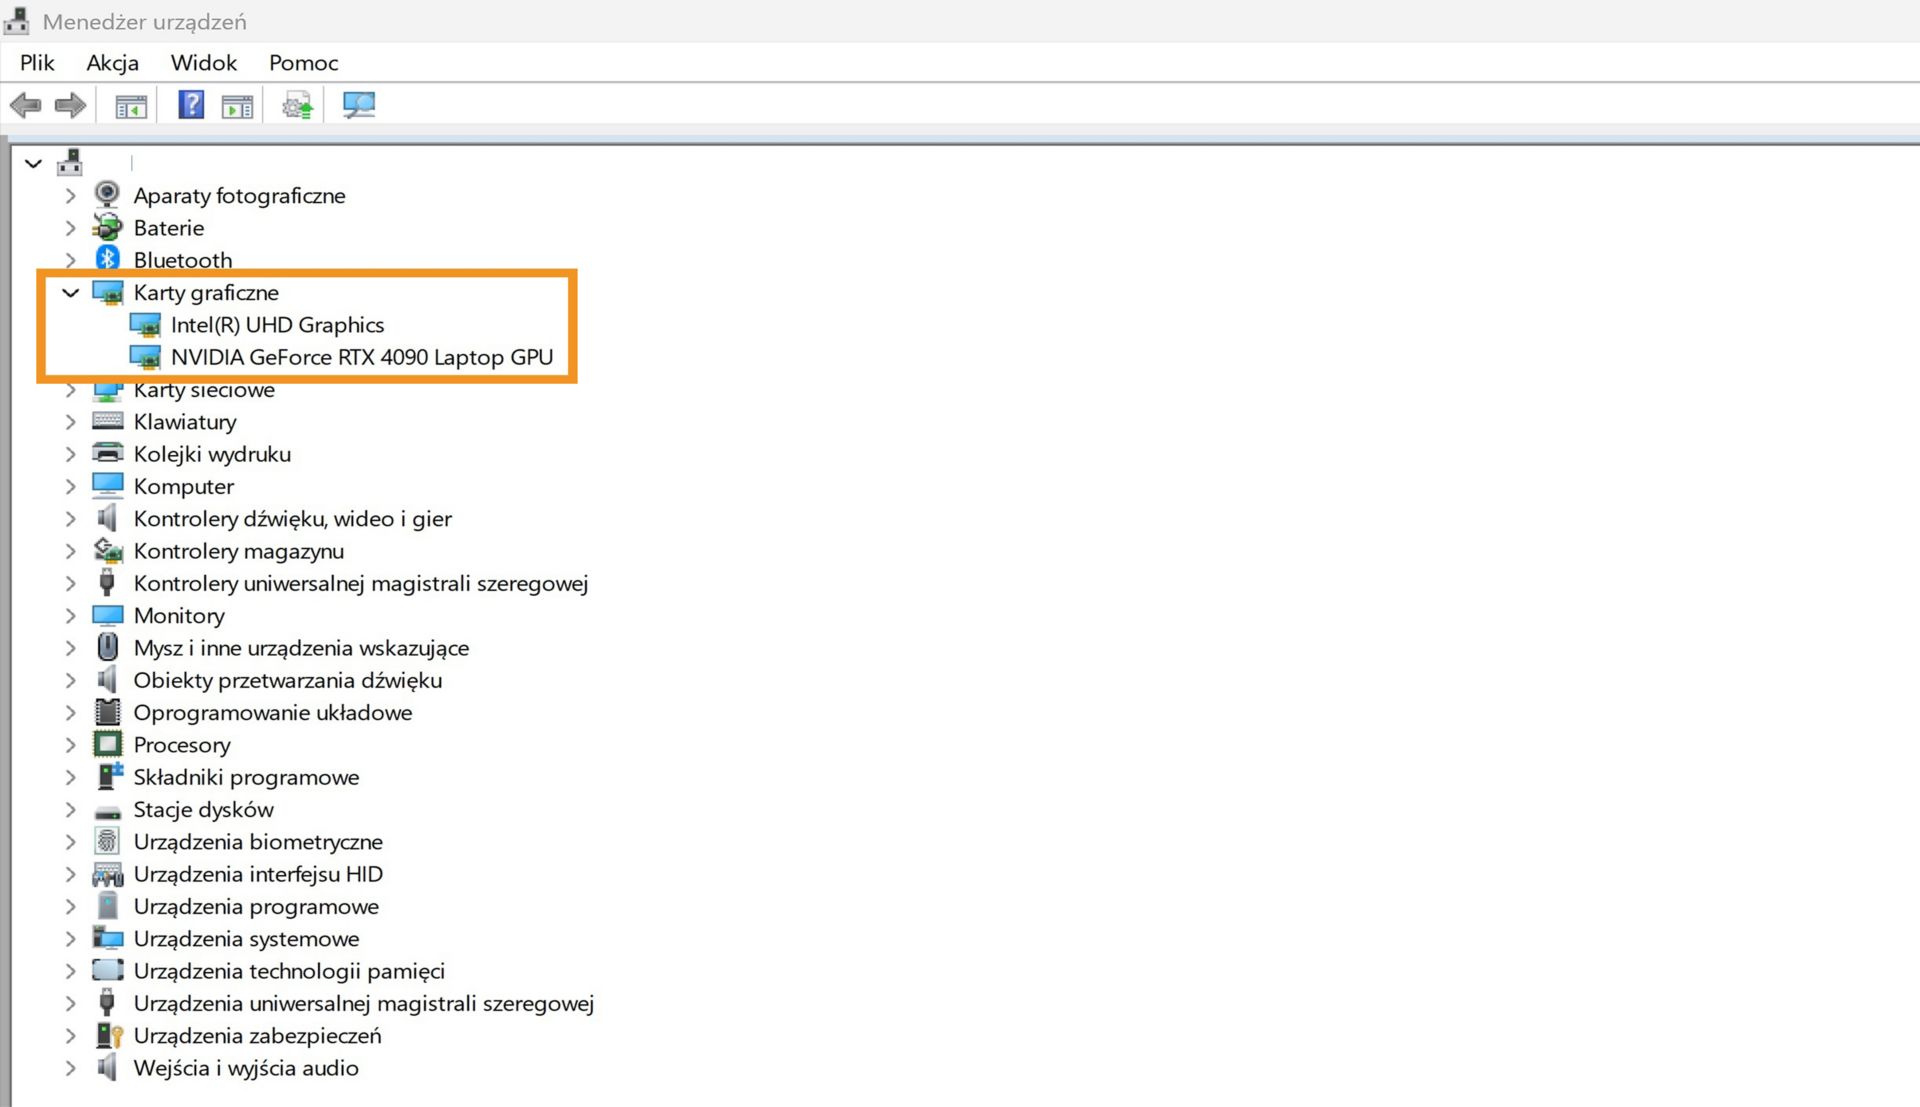Click the Back arrow toolbar icon
This screenshot has width=1920, height=1107.
click(x=25, y=105)
